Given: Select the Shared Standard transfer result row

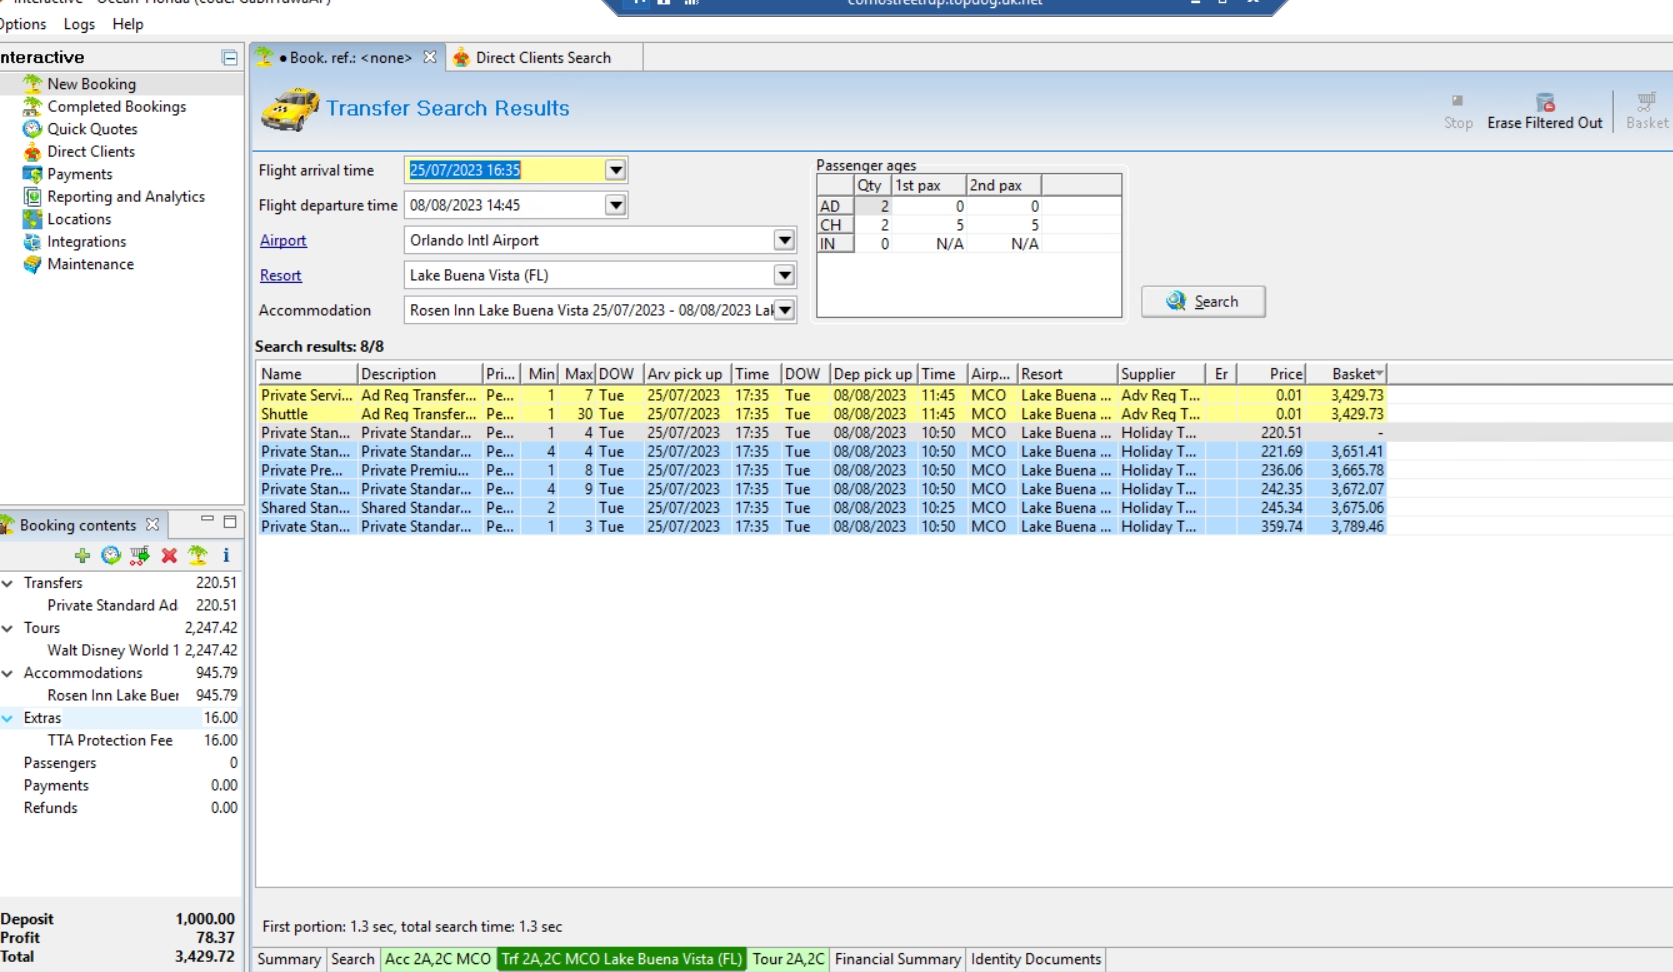Looking at the screenshot, I should [x=822, y=508].
